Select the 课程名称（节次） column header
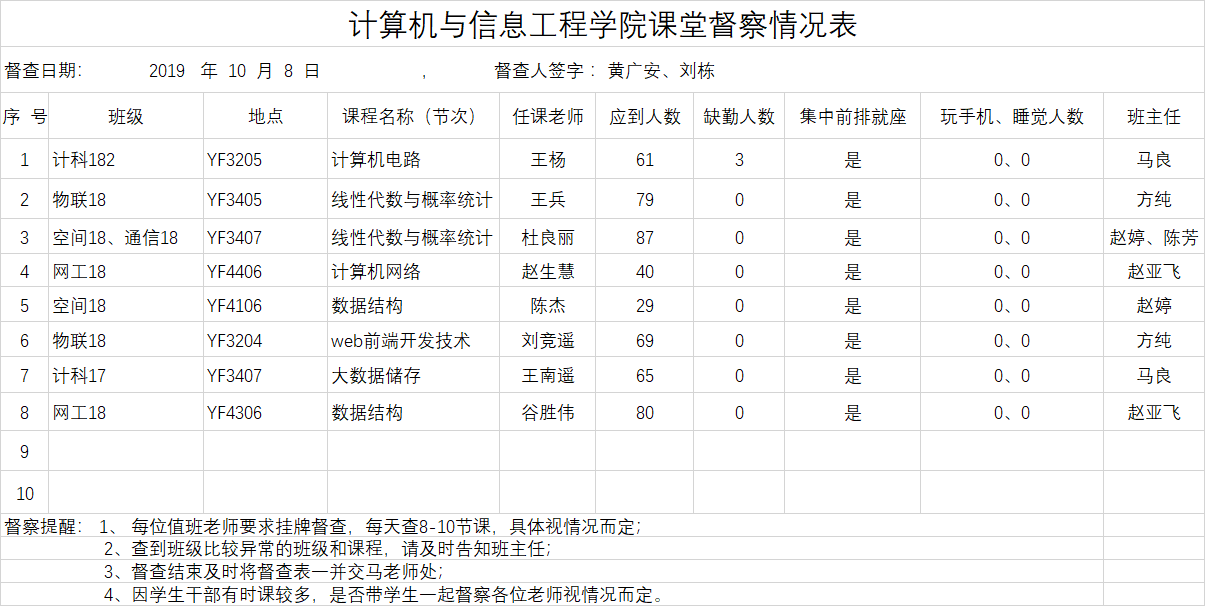The width and height of the screenshot is (1205, 606). tap(412, 117)
